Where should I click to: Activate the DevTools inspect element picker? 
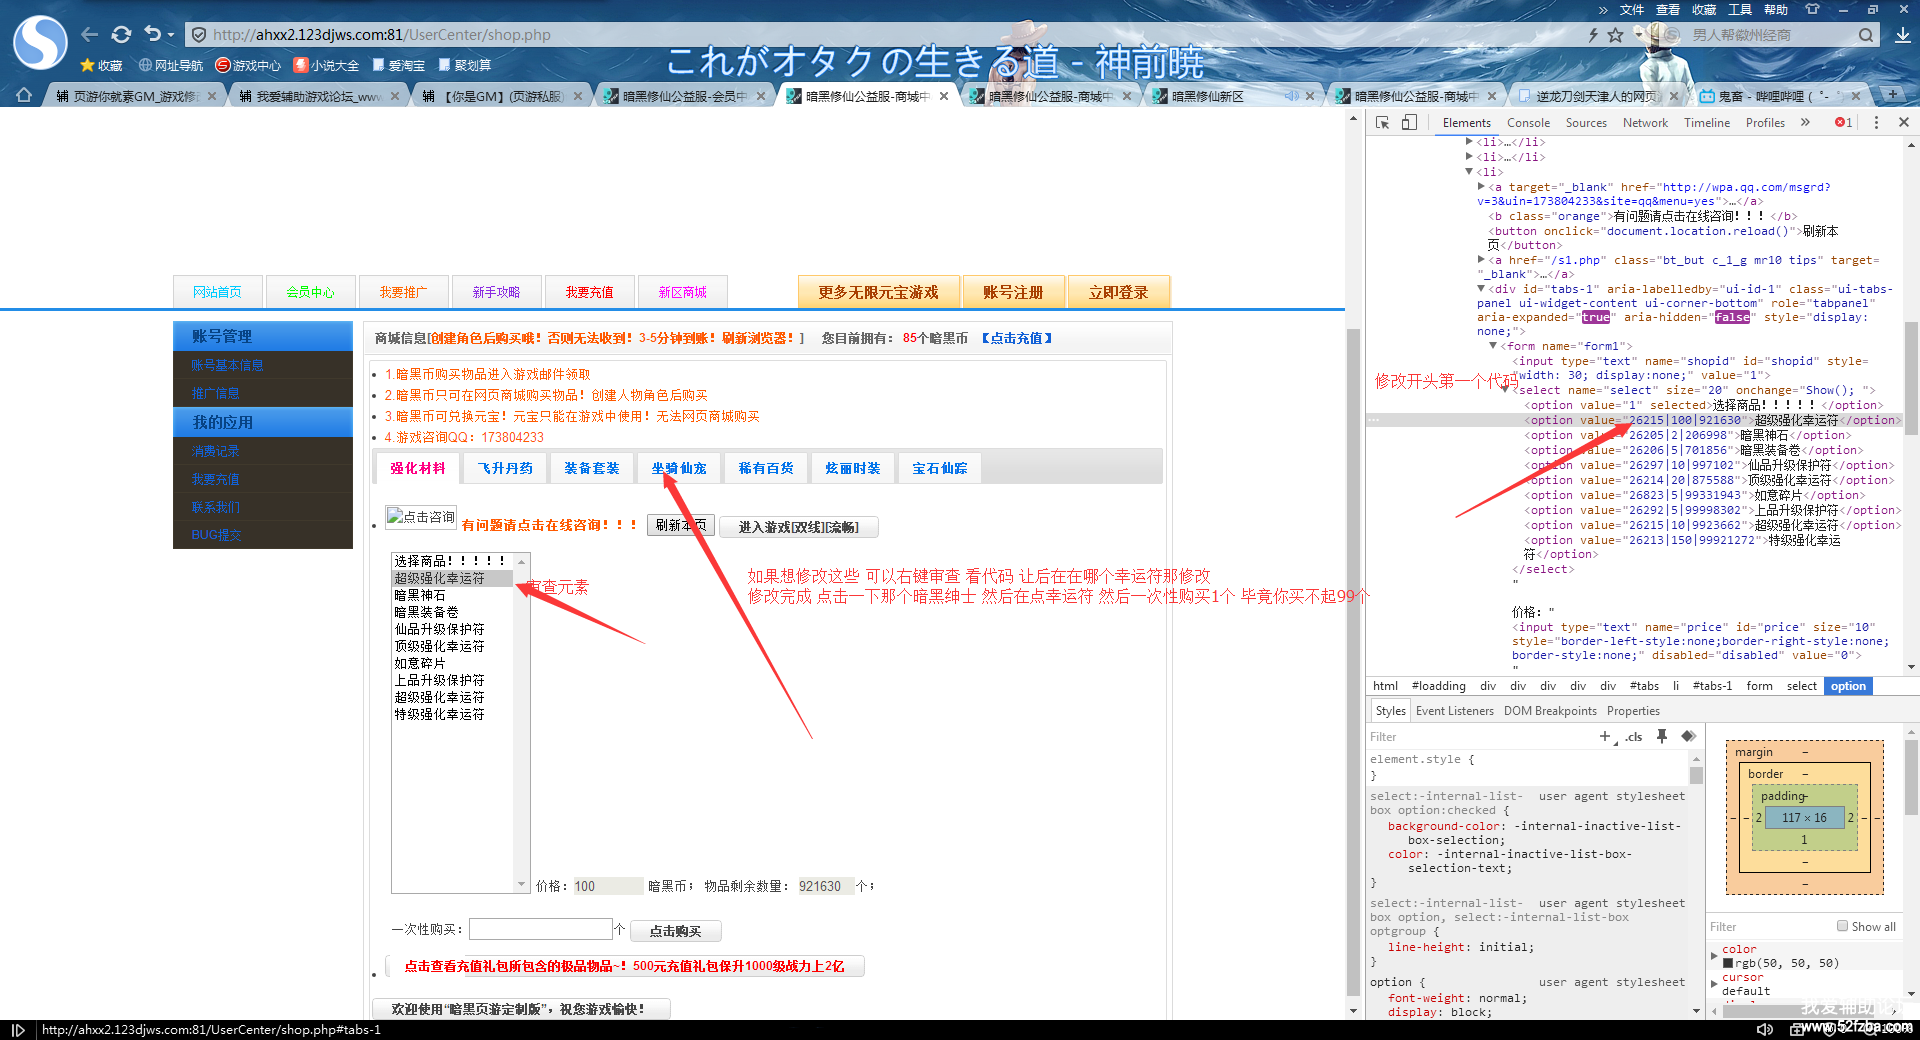coord(1382,122)
